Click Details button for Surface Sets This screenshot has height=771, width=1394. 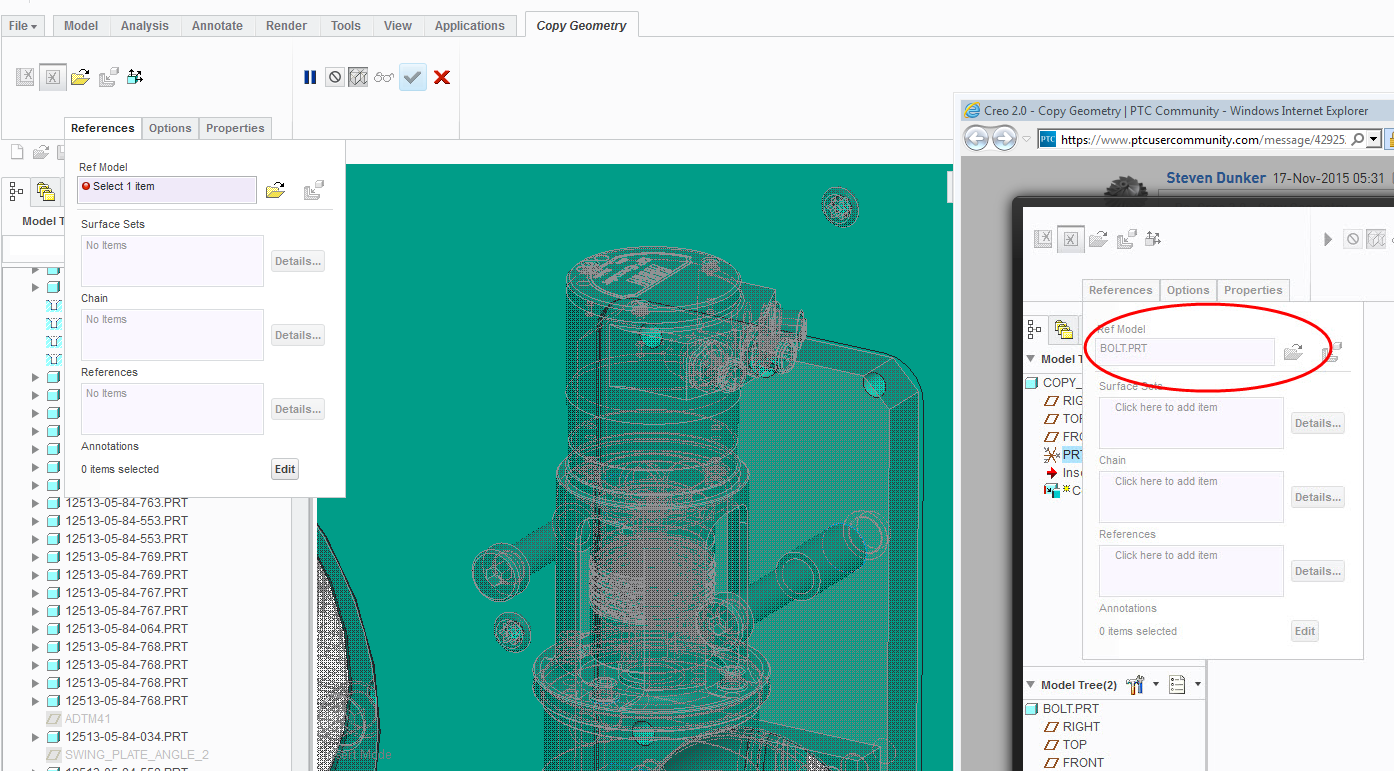point(298,261)
